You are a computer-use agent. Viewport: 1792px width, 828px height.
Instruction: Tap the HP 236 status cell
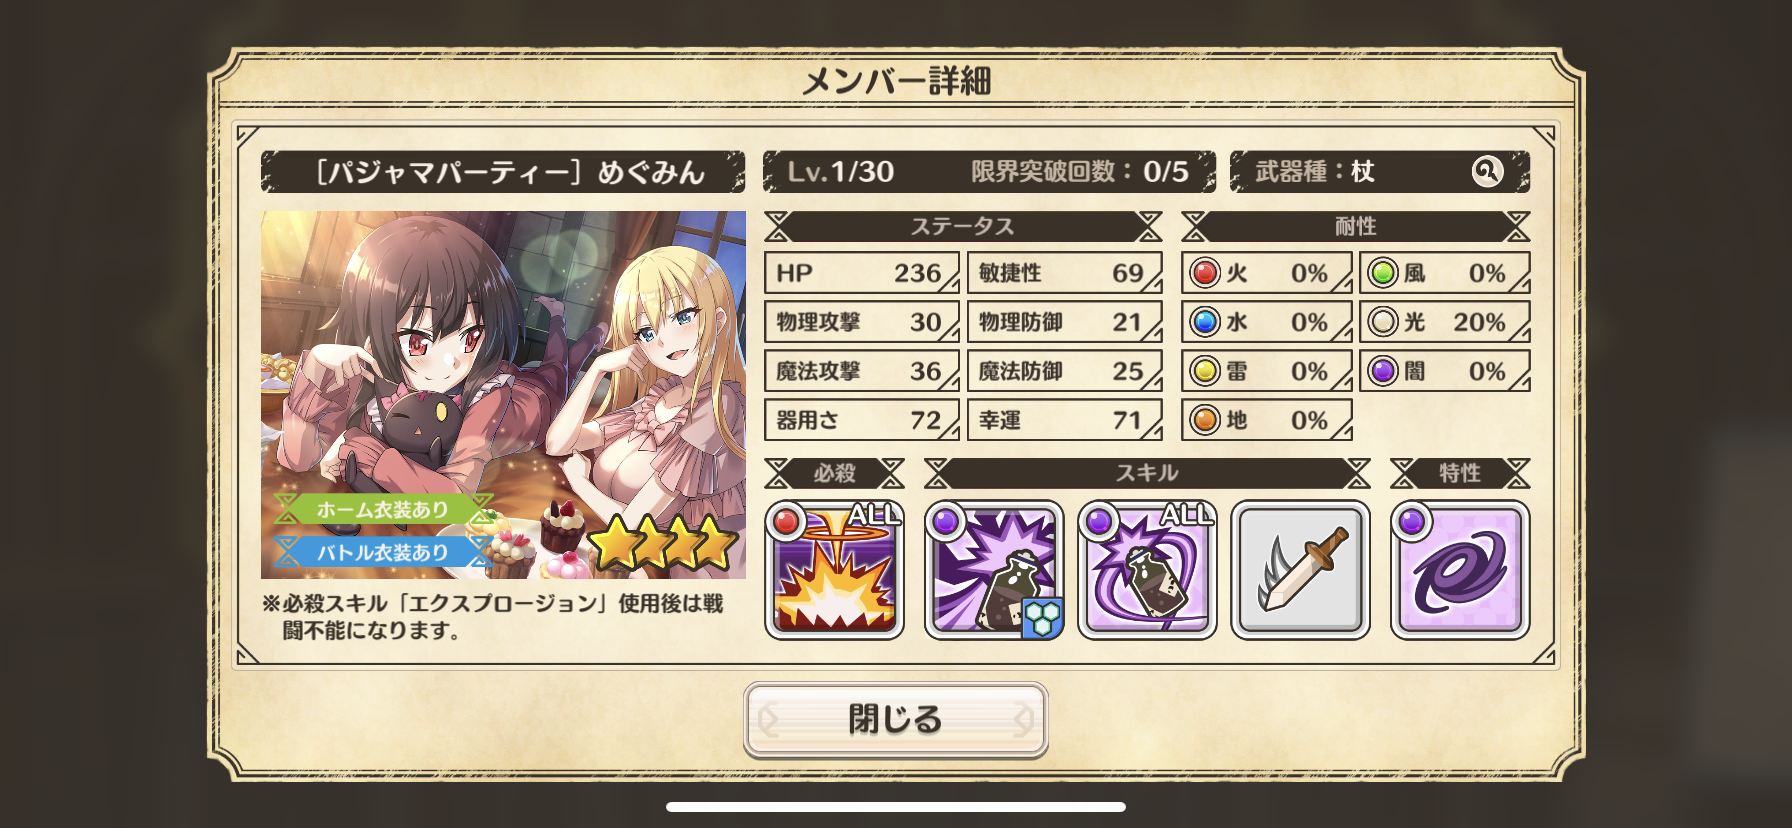862,273
